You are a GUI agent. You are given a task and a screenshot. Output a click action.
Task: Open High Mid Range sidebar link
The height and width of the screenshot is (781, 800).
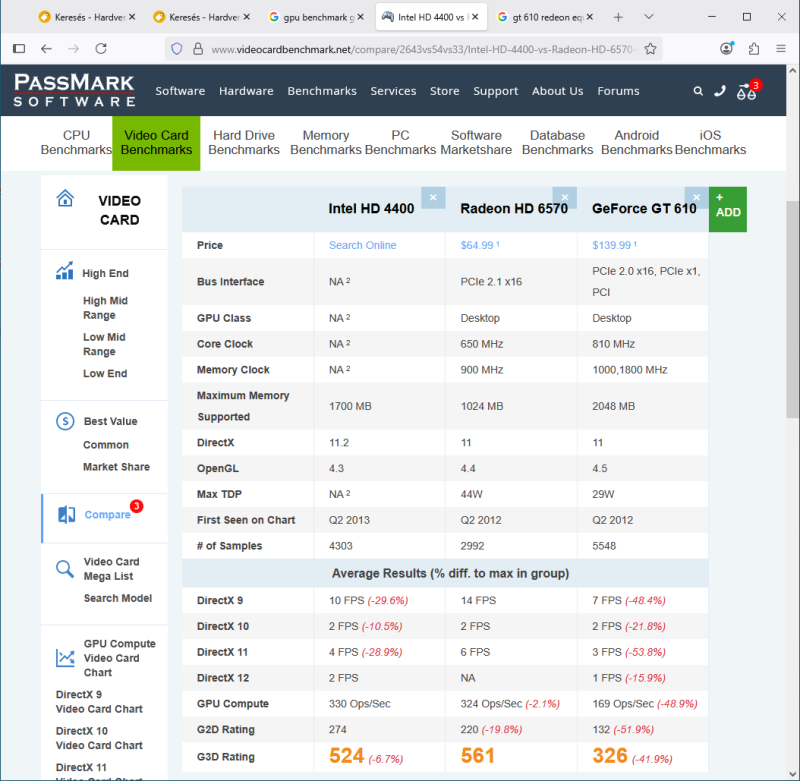[106, 308]
